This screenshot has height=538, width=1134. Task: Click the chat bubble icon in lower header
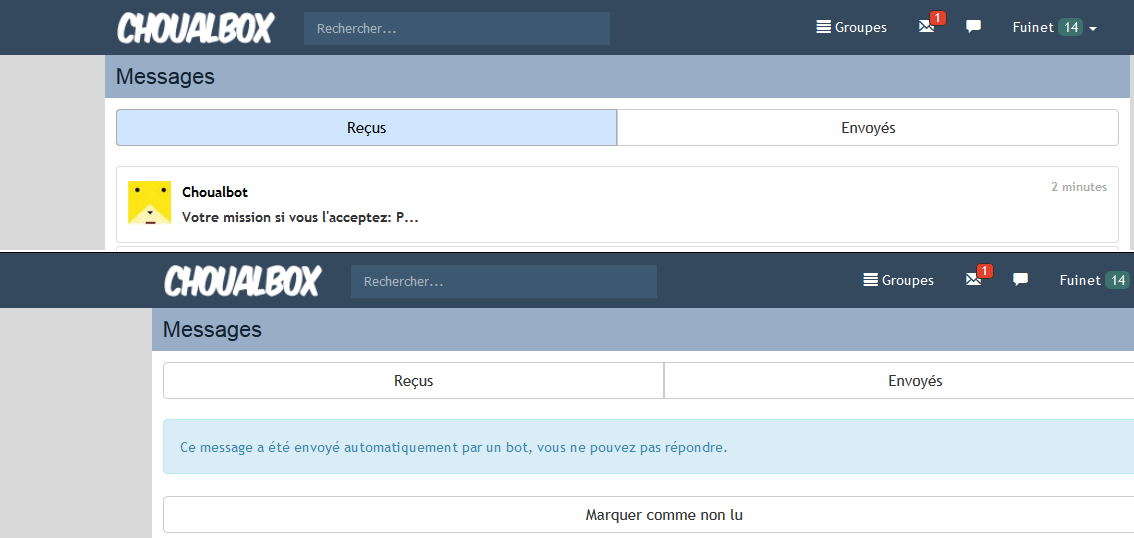click(1020, 280)
